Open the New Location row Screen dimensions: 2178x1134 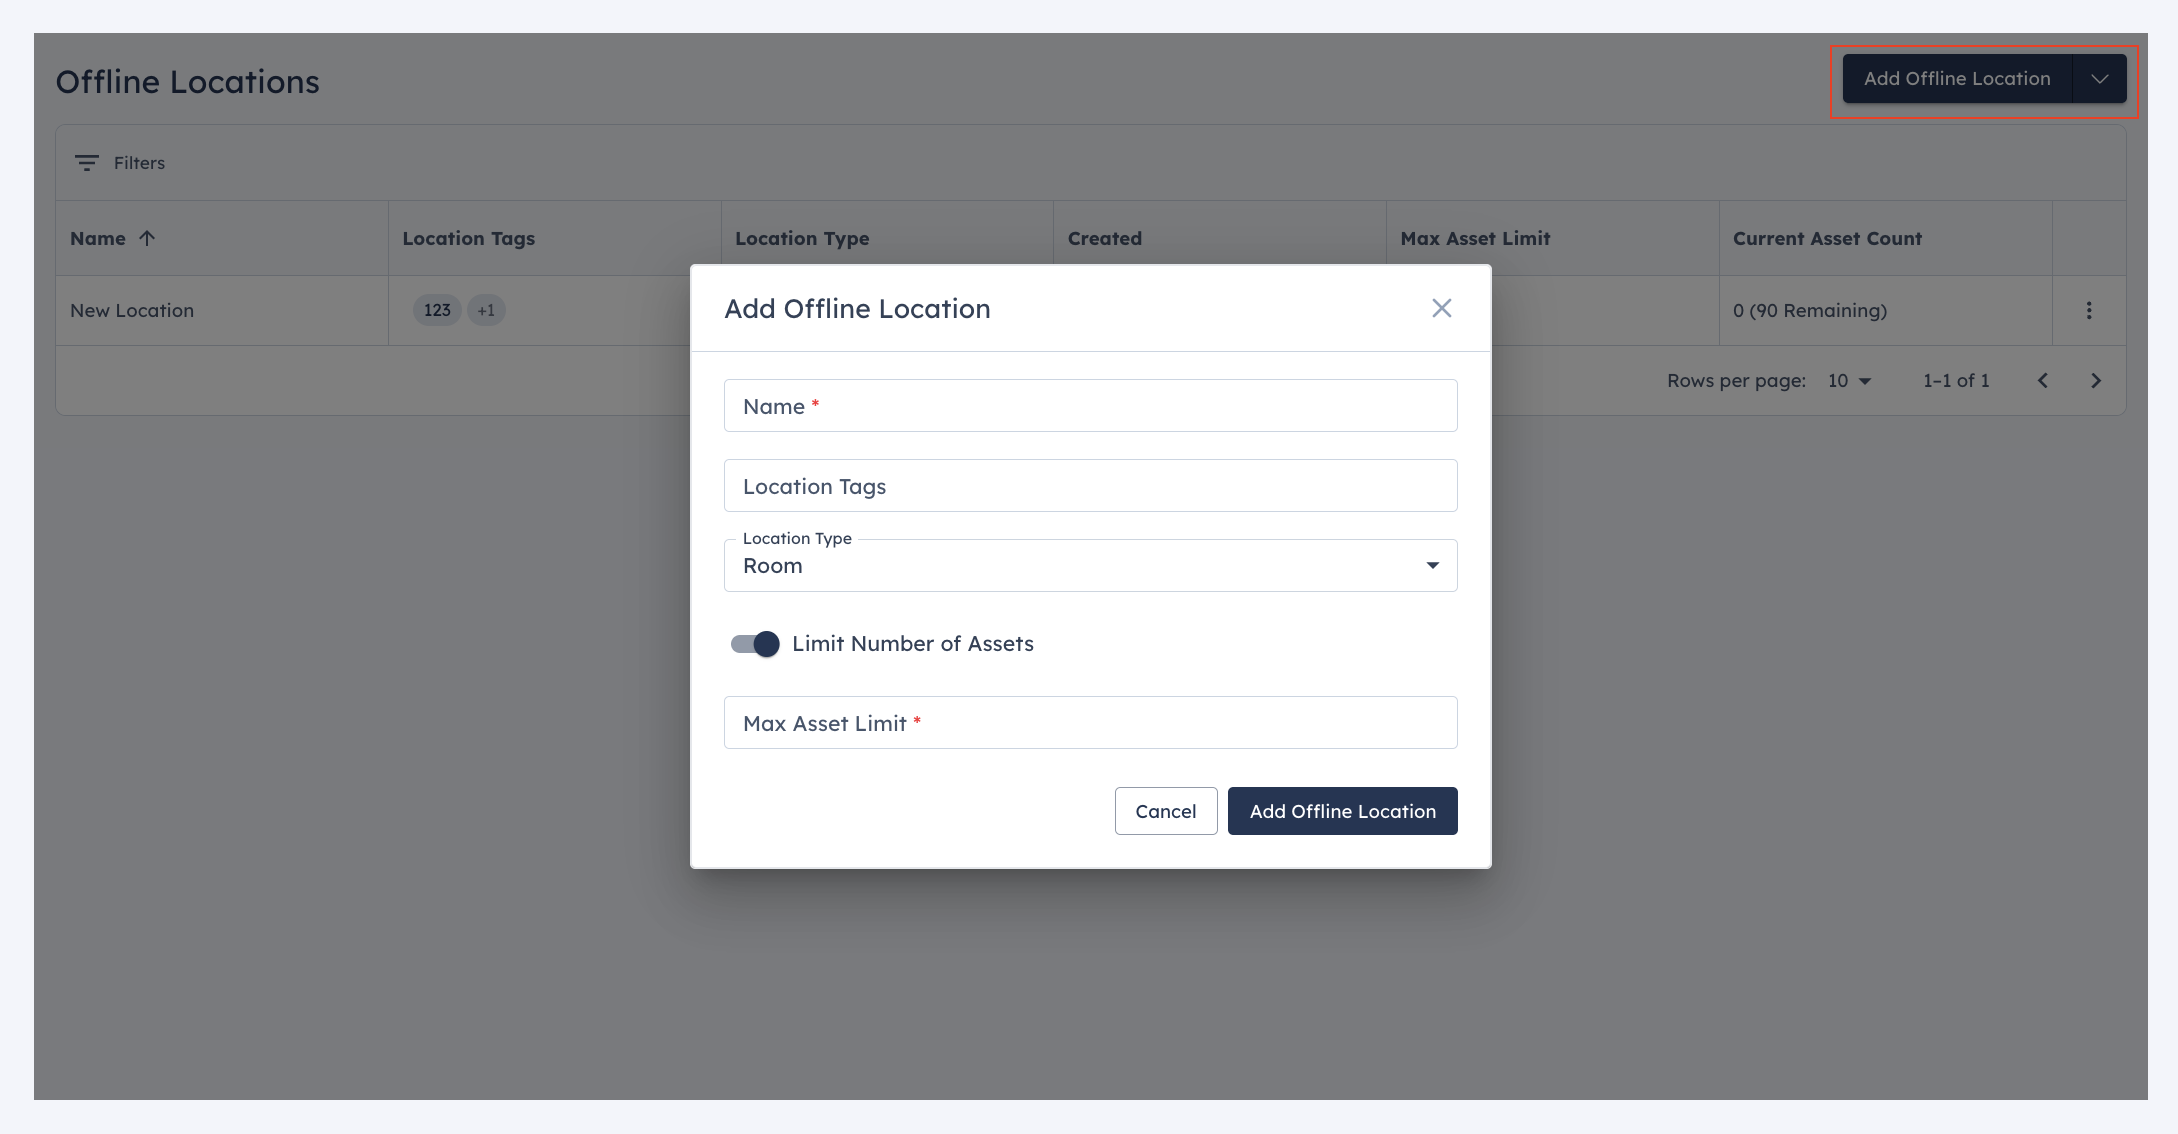coord(132,310)
